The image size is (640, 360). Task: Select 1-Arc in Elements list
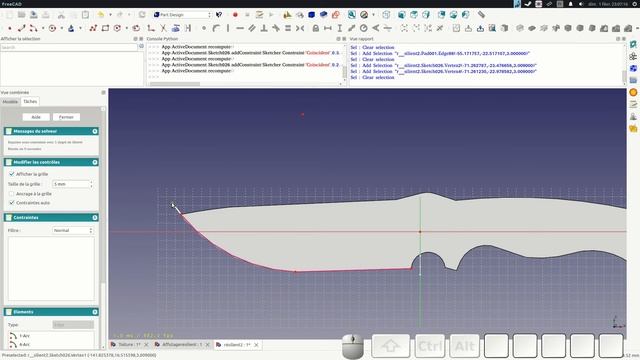pyautogui.click(x=24, y=336)
